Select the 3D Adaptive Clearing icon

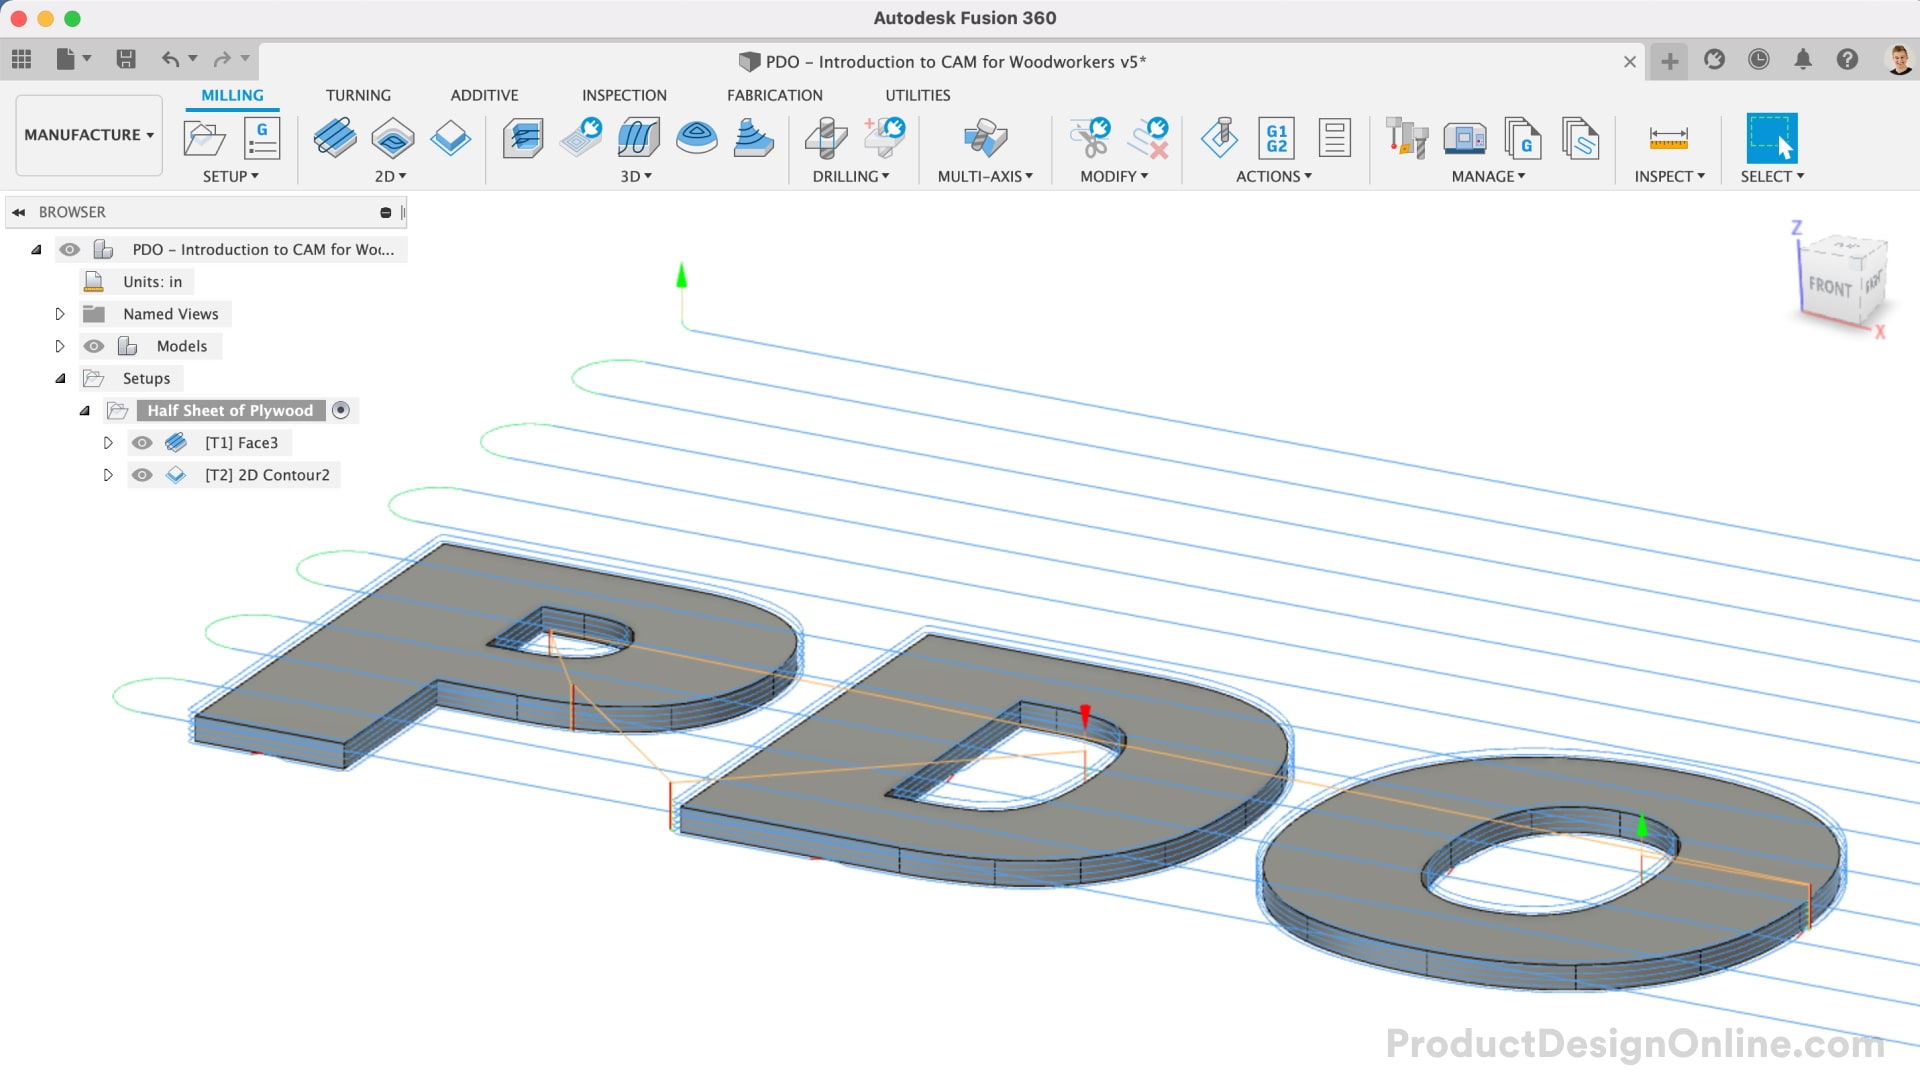[x=523, y=138]
